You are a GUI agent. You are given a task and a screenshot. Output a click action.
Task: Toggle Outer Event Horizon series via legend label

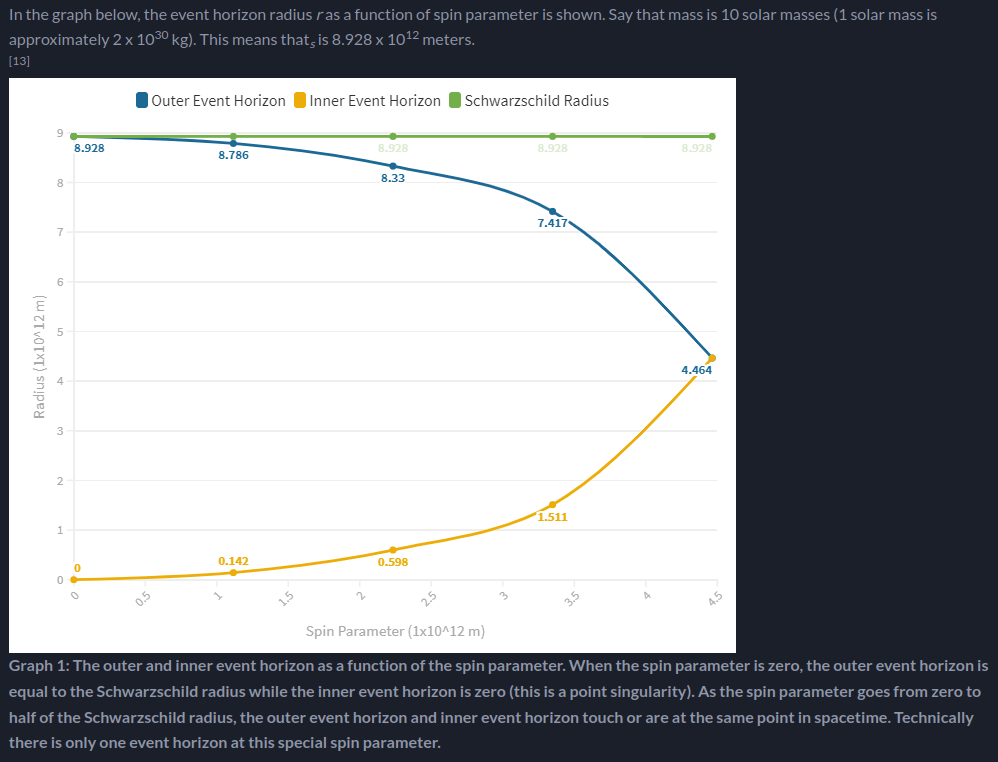(x=218, y=101)
